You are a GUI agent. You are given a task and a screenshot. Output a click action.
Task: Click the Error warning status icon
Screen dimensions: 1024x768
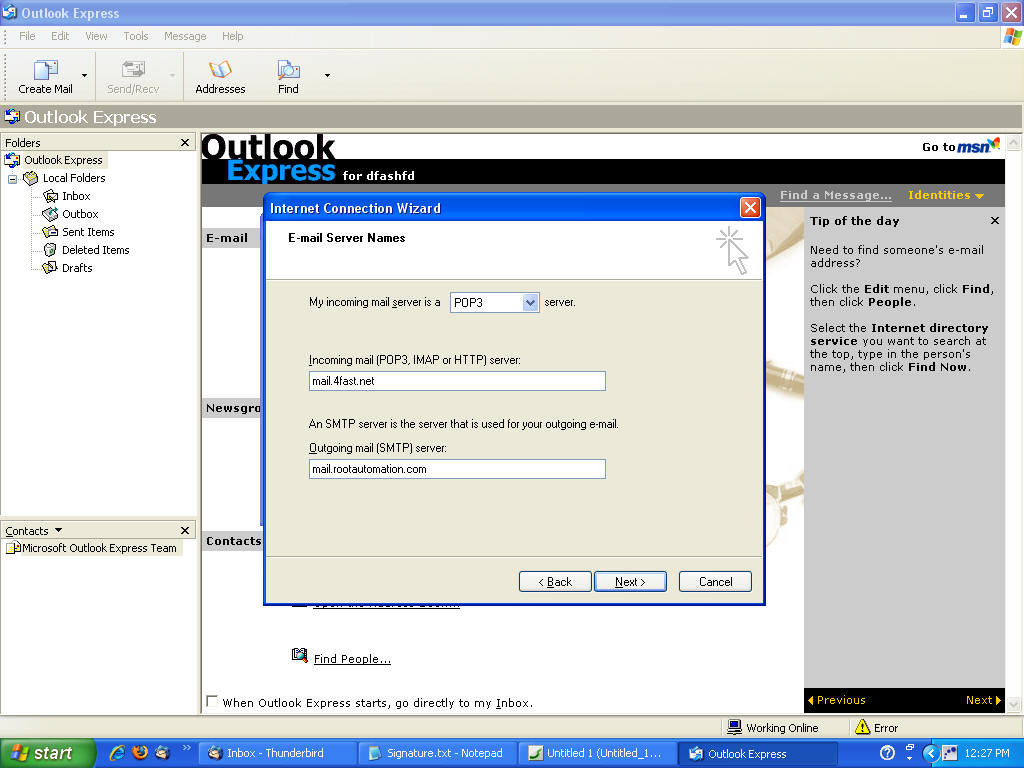pyautogui.click(x=862, y=727)
